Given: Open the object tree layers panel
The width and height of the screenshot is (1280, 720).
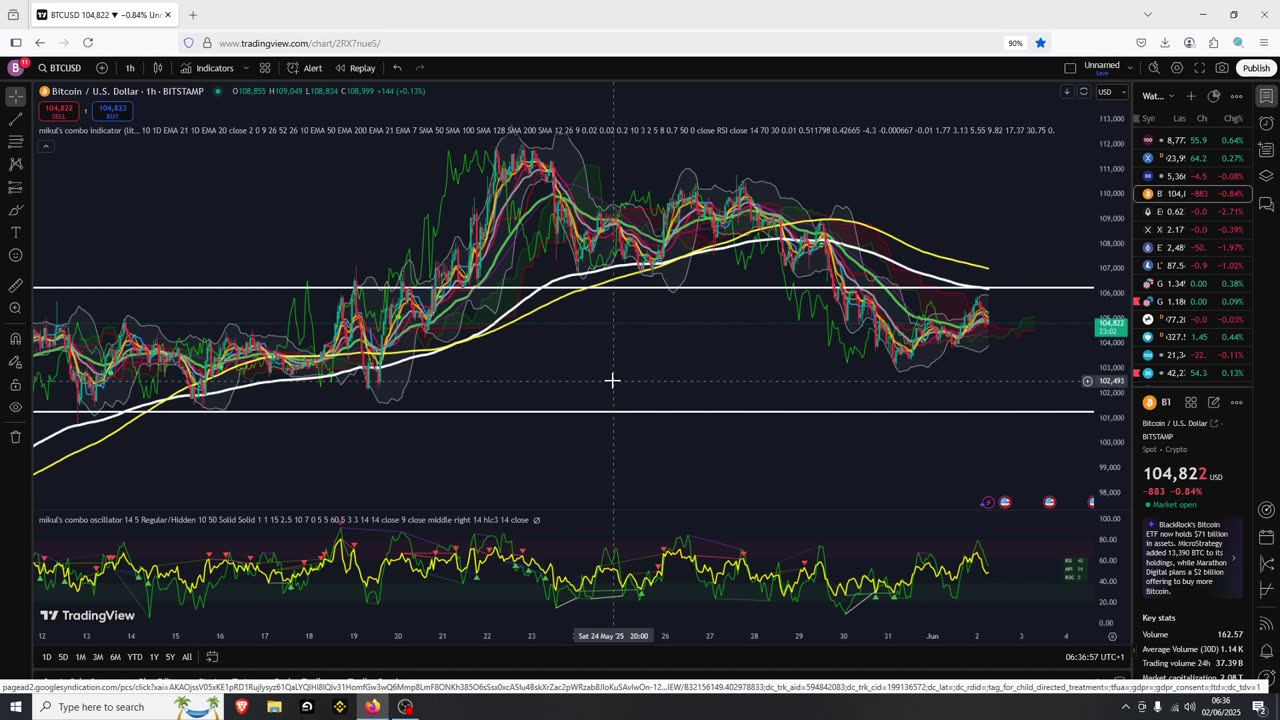Looking at the screenshot, I should (1266, 177).
